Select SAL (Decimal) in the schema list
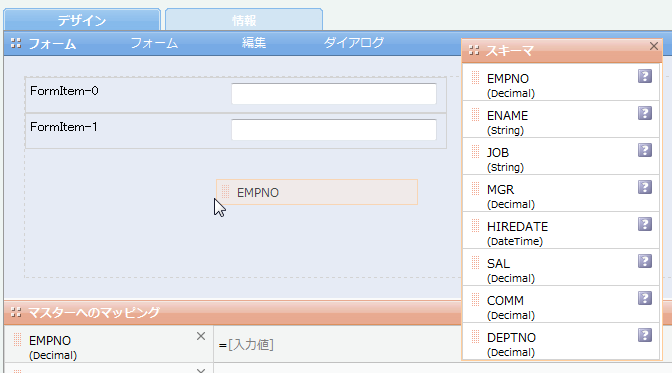This screenshot has height=373, width=672. 561,267
